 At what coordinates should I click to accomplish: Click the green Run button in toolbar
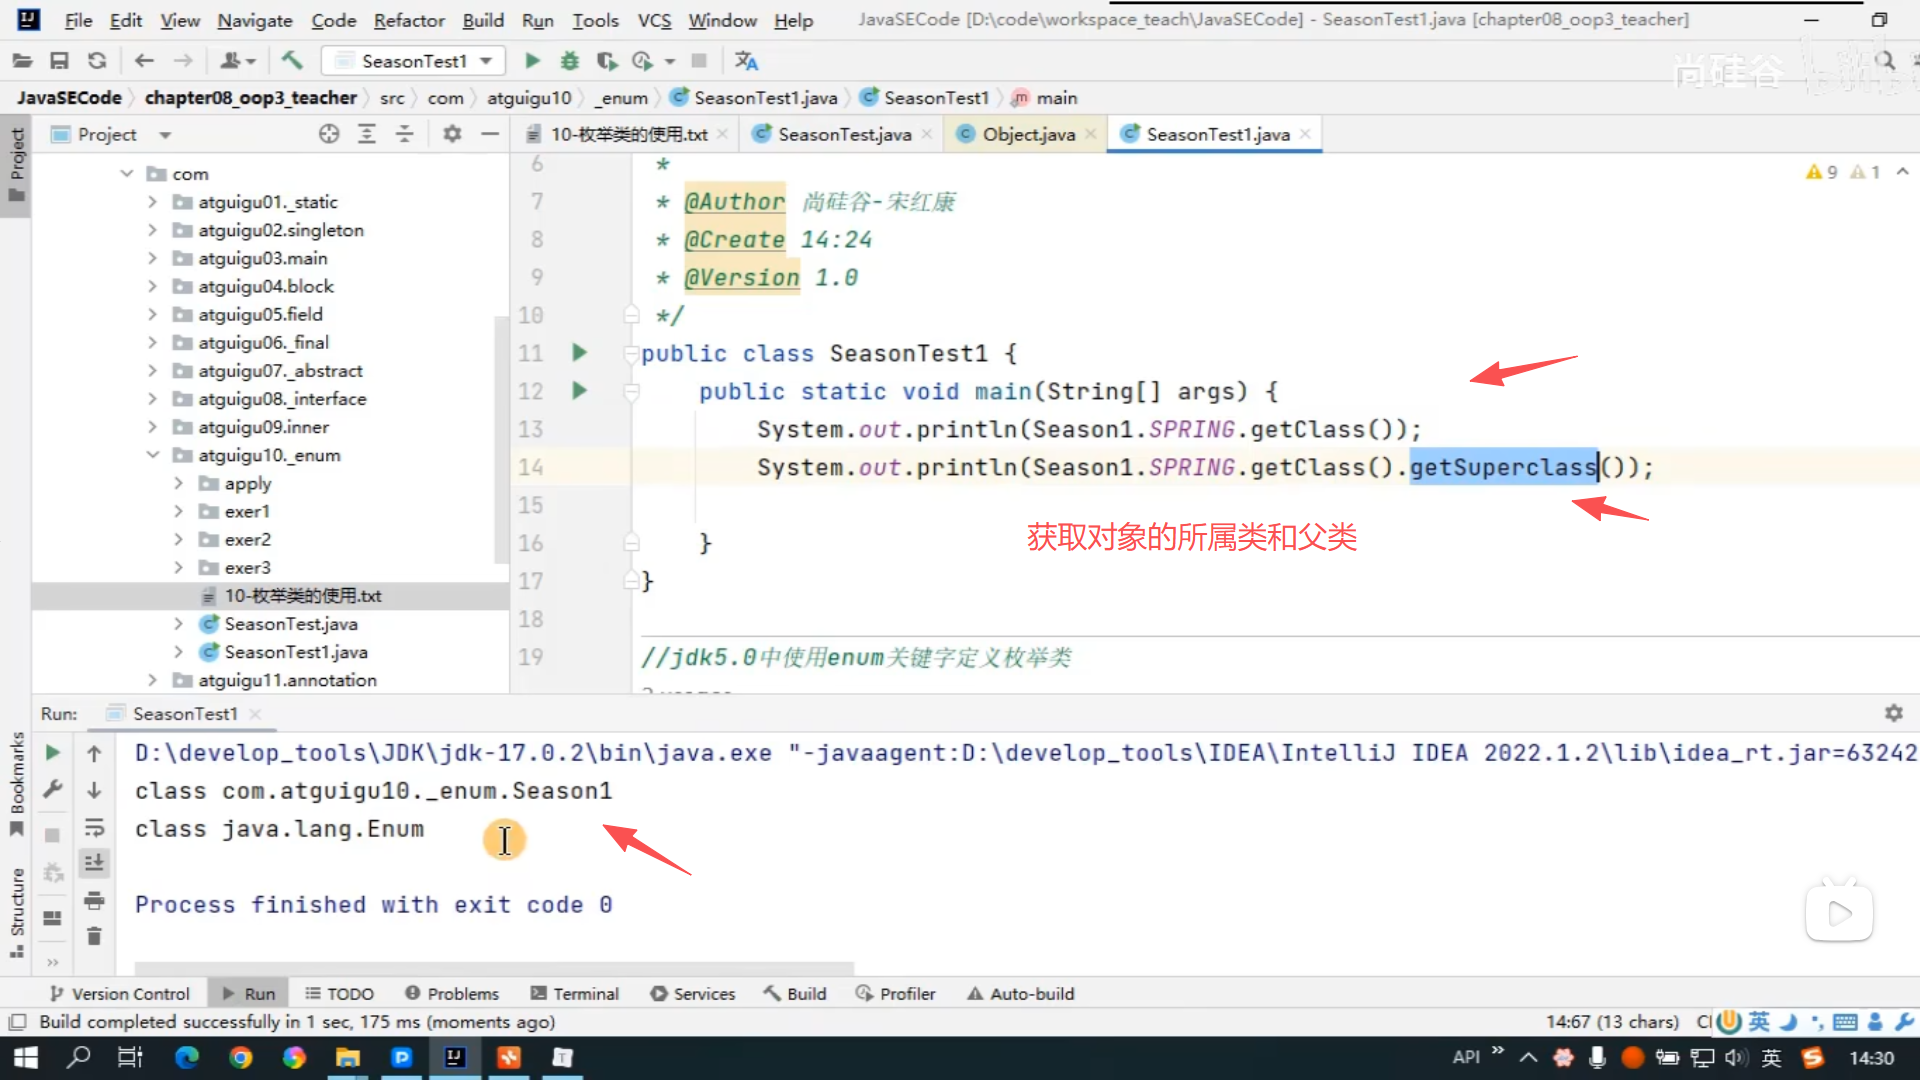[532, 61]
